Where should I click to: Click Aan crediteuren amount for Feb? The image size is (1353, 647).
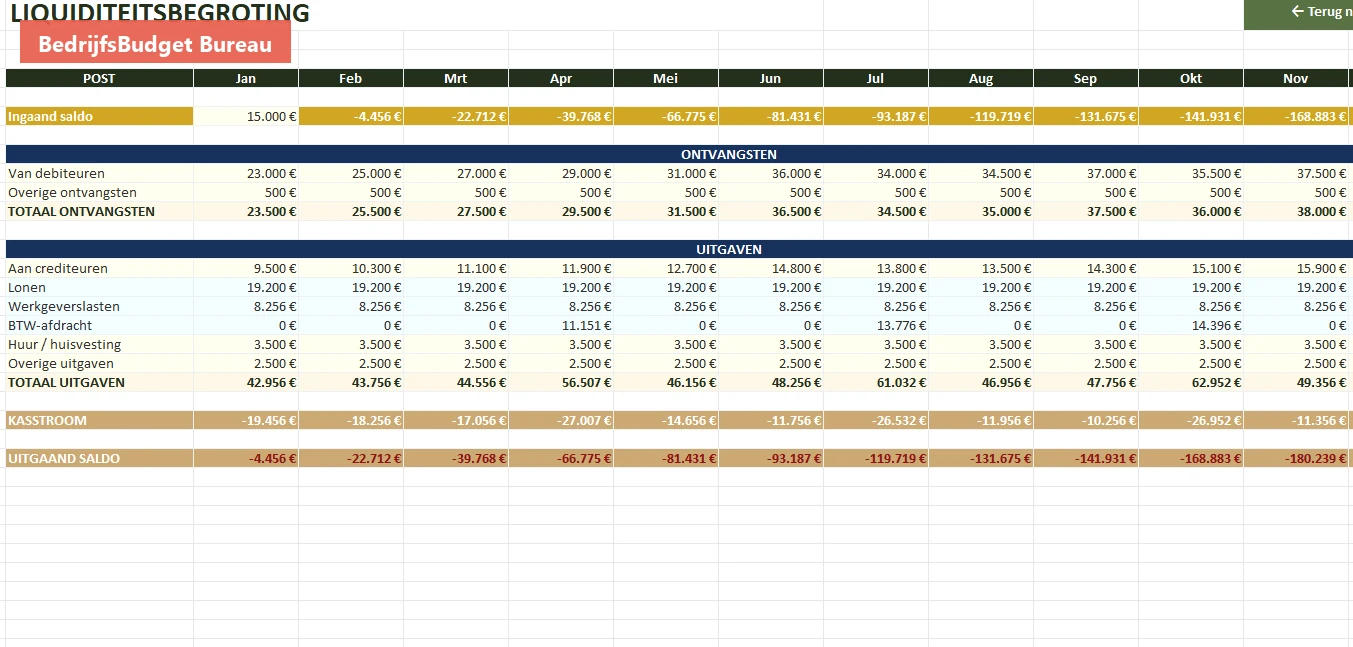(x=351, y=268)
